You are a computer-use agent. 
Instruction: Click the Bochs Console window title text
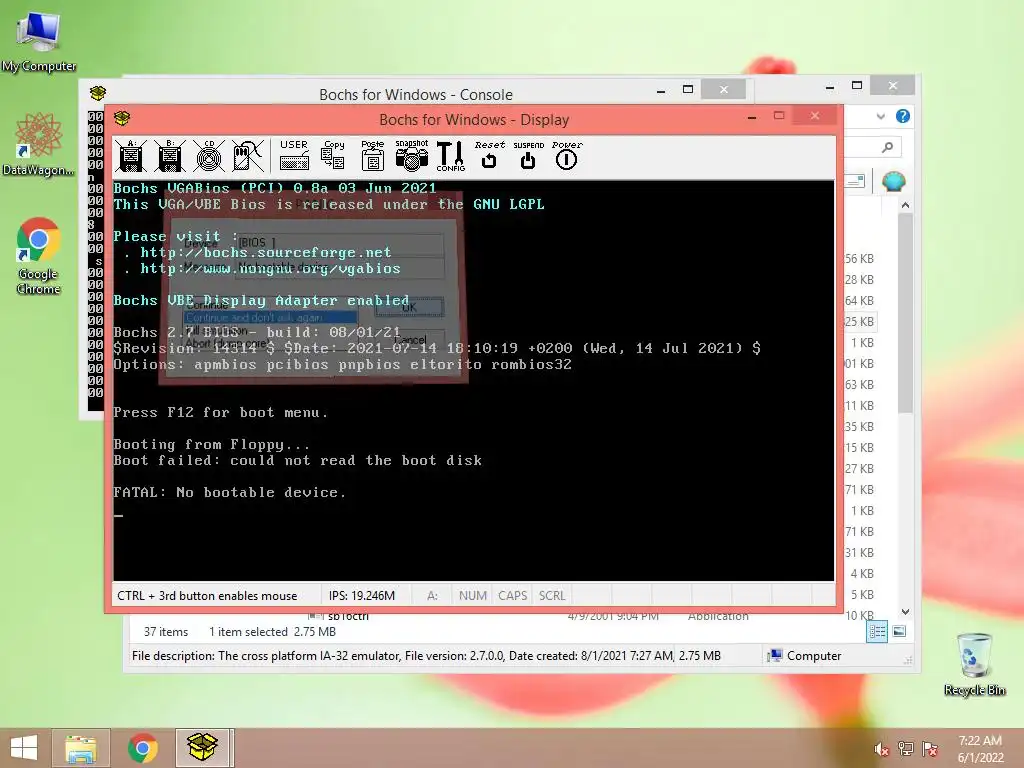tap(416, 95)
